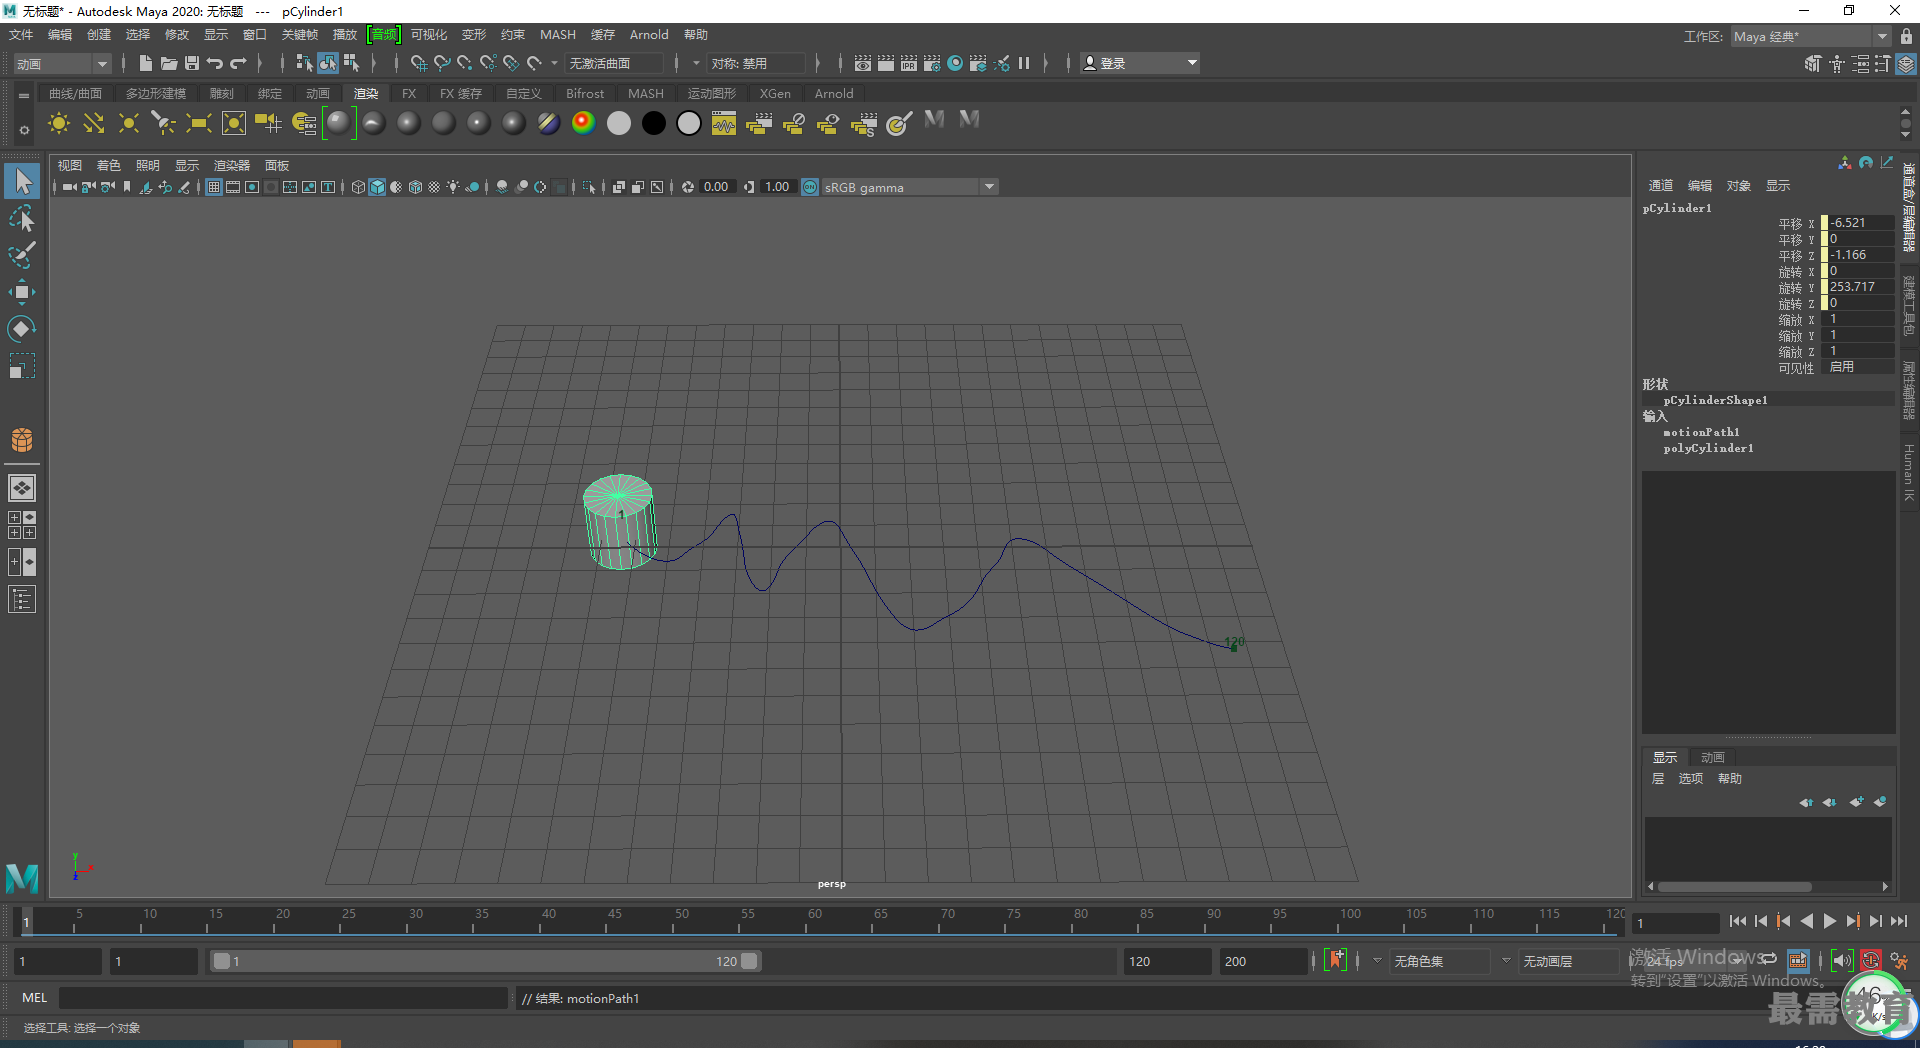Click the 平移 X value field -6.521

1860,223
